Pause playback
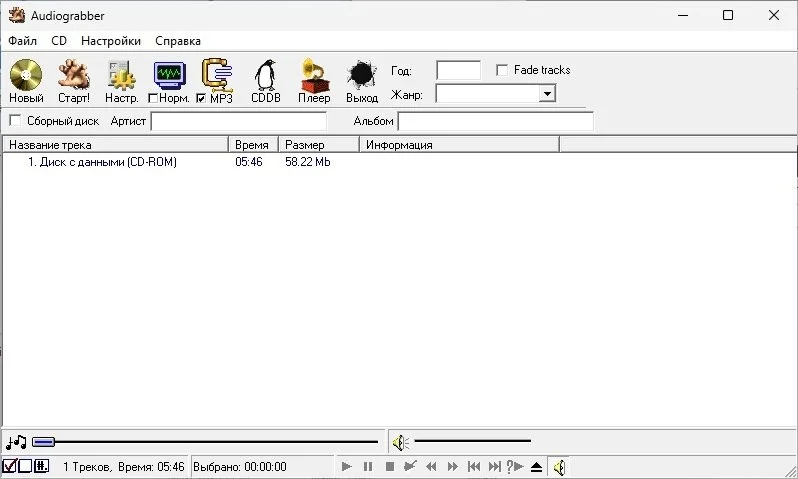Screen dimensions: 798x479 tap(368, 466)
